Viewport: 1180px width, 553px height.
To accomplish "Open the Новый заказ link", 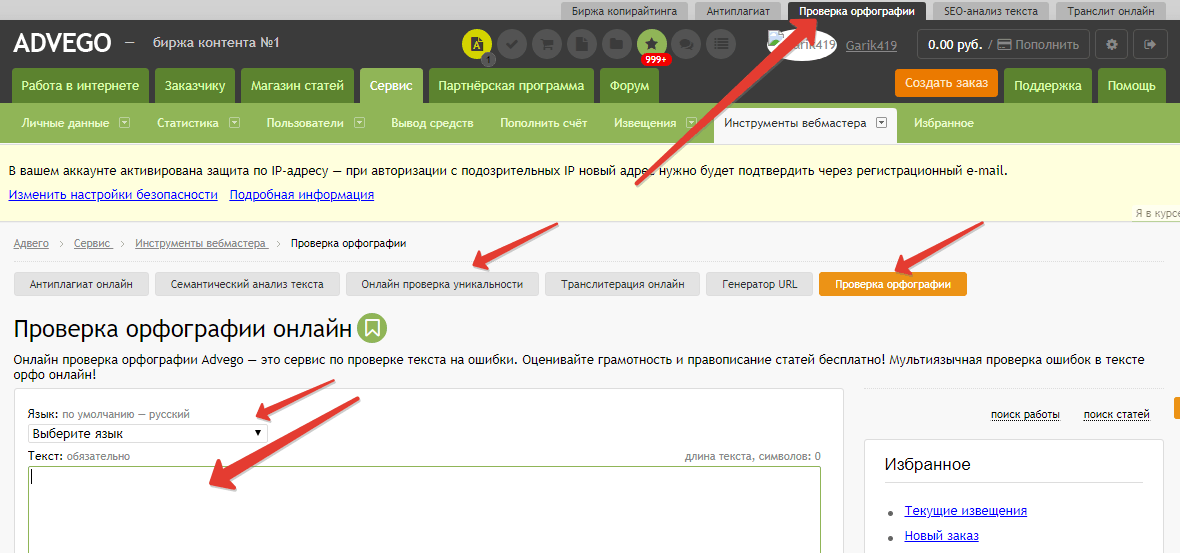I will [x=941, y=536].
